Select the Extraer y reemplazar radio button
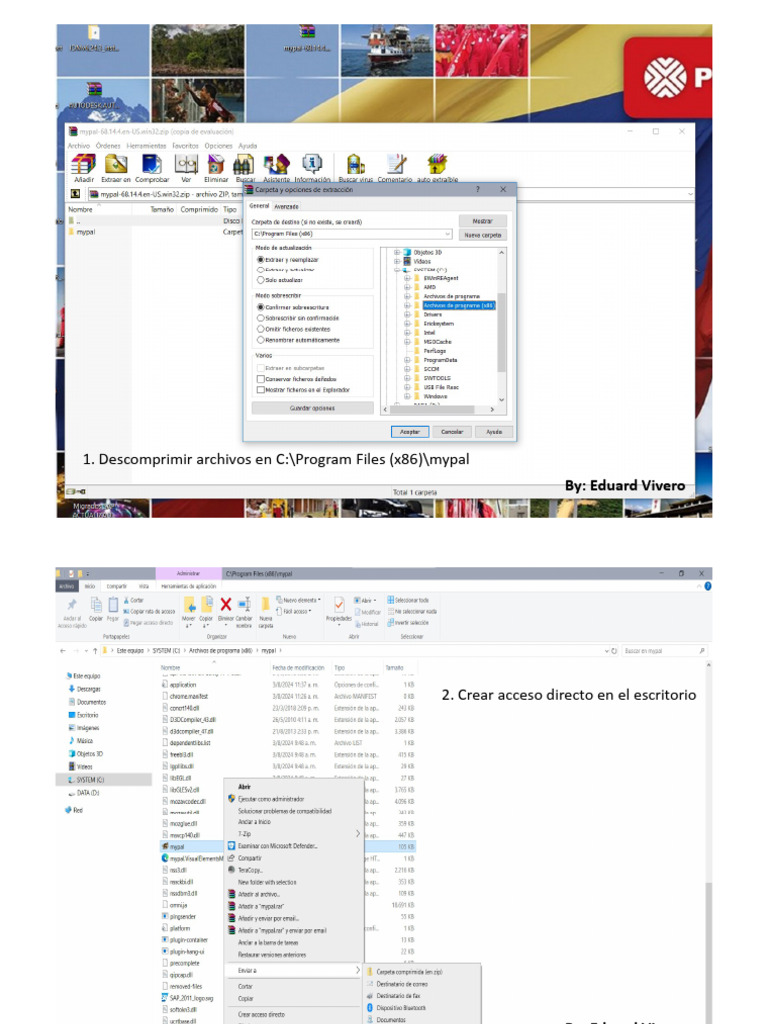The height and width of the screenshot is (1024, 768). point(261,260)
